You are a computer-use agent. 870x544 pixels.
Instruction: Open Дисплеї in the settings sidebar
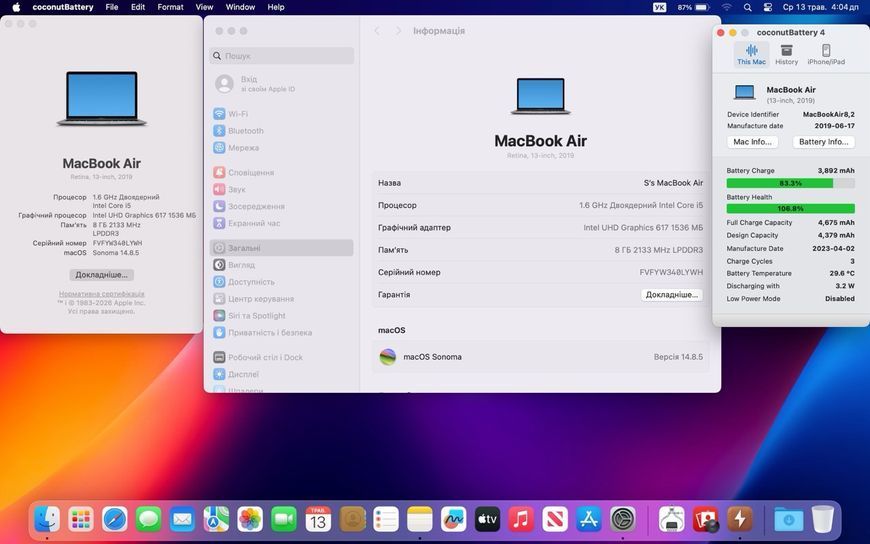coord(281,374)
